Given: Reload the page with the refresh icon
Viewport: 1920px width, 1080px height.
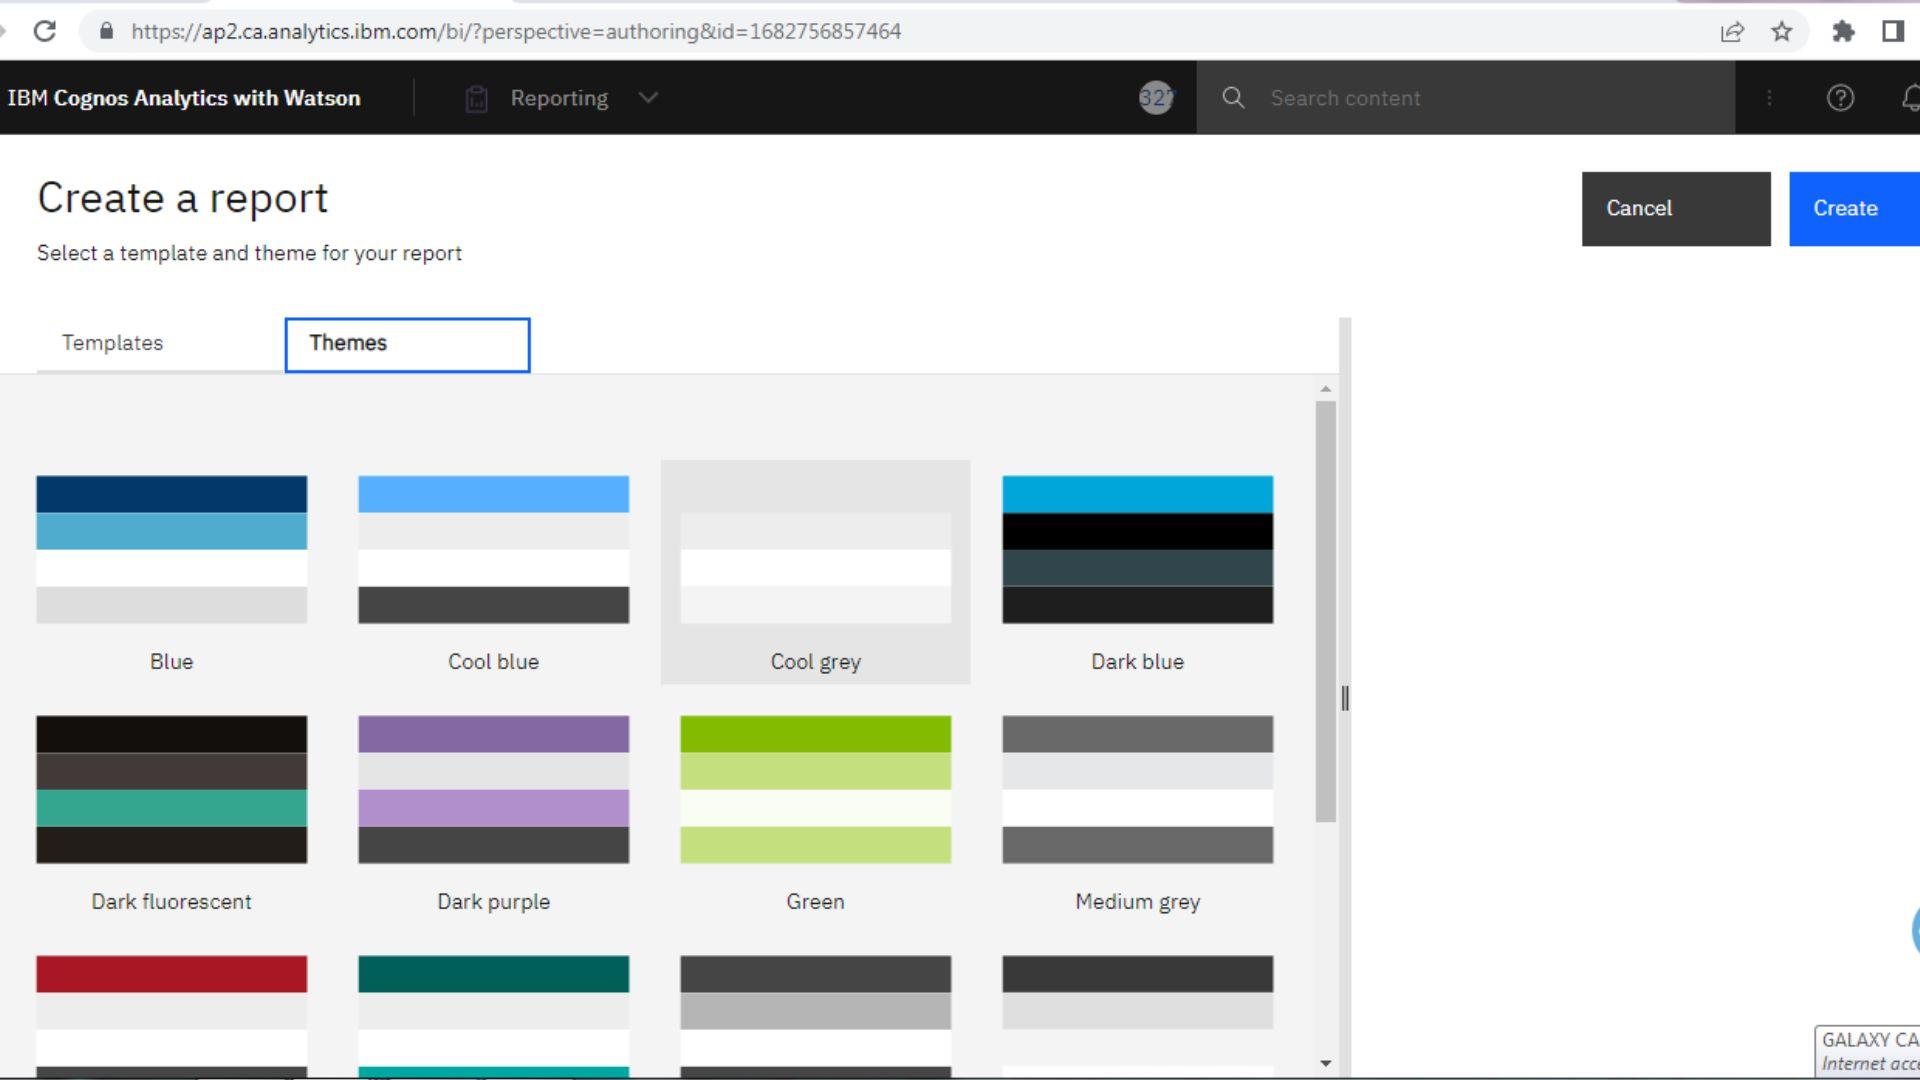Looking at the screenshot, I should (46, 31).
